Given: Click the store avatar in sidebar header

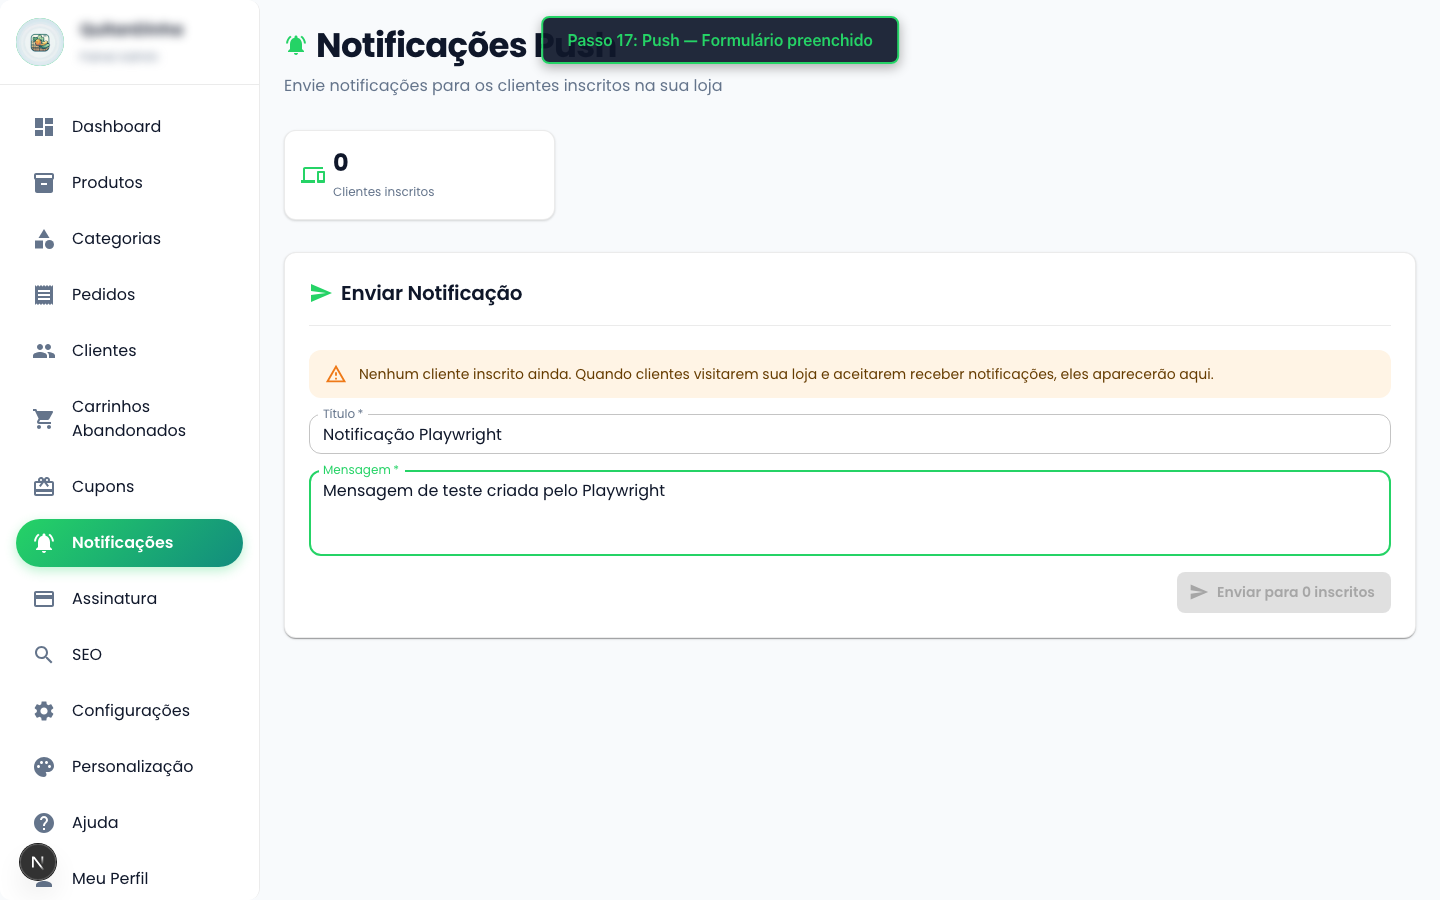Looking at the screenshot, I should [x=40, y=42].
